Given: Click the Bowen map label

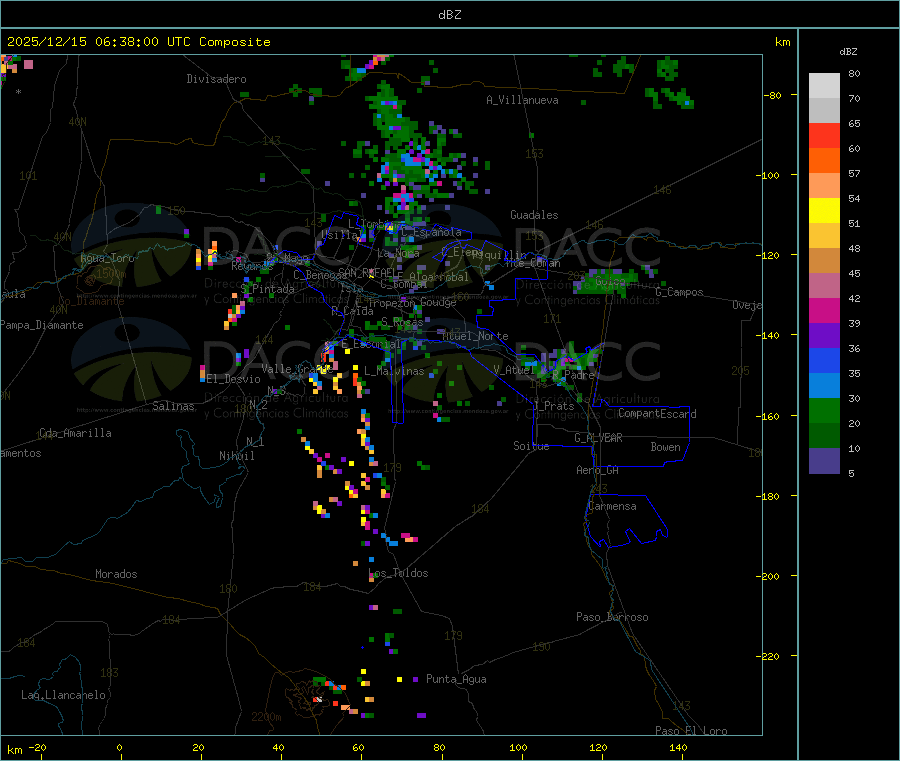Looking at the screenshot, I should point(665,447).
